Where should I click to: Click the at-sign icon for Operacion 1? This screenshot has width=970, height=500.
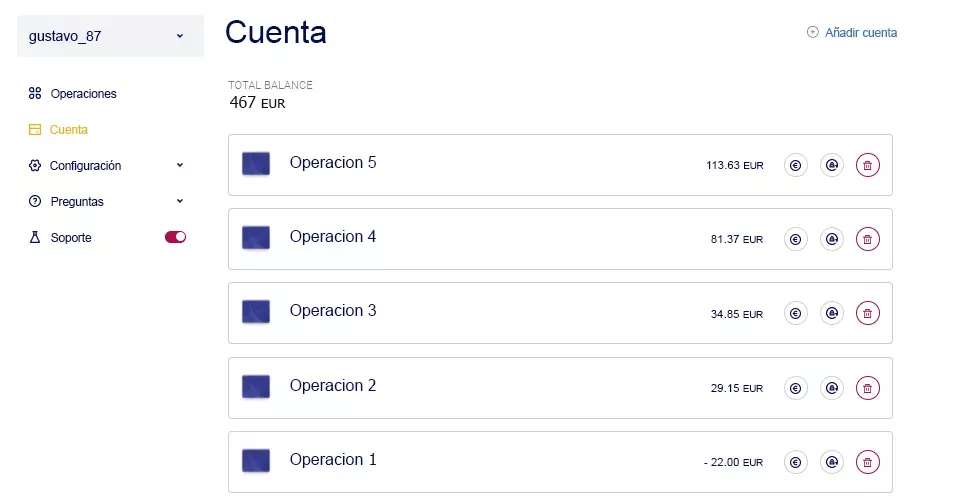click(x=831, y=462)
